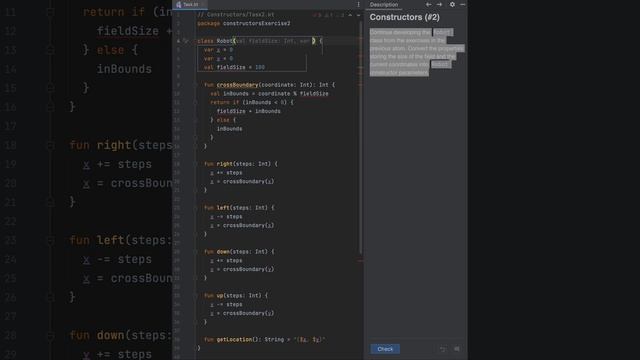Switch to the Description tab
The height and width of the screenshot is (360, 640).
pyautogui.click(x=384, y=4)
